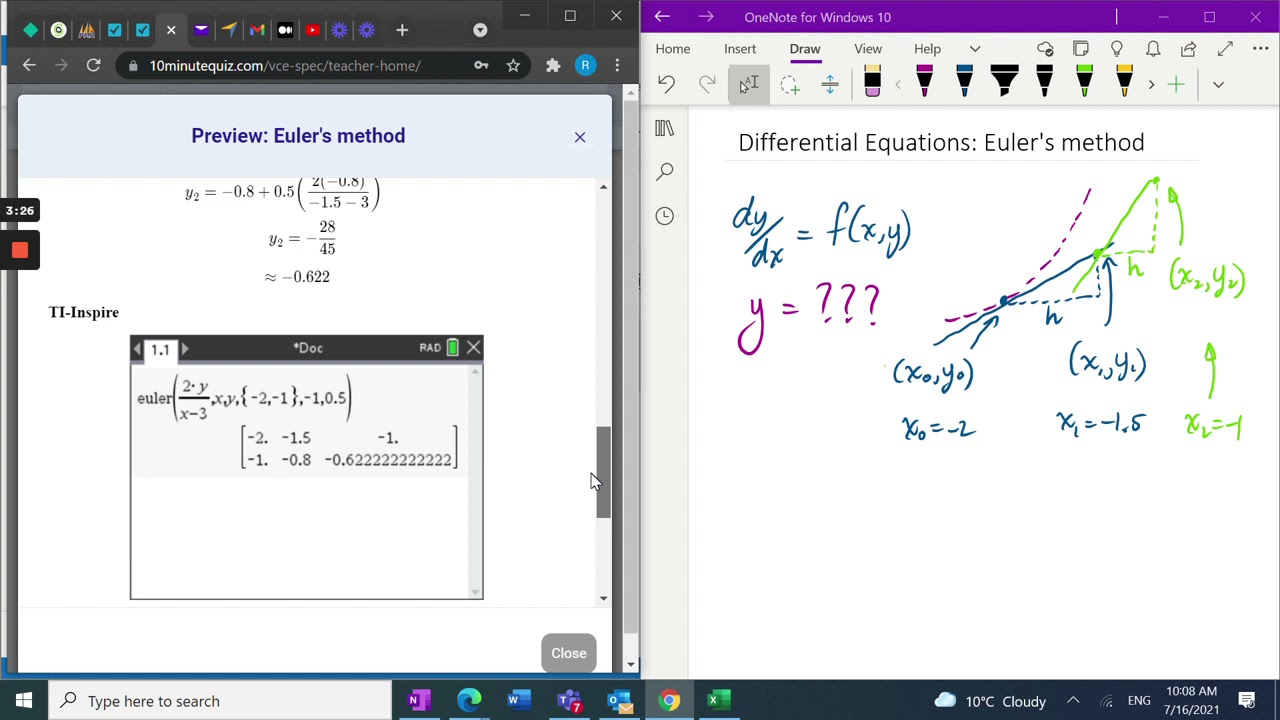Select the green pen in OneNote
The width and height of the screenshot is (1280, 720).
(1084, 83)
